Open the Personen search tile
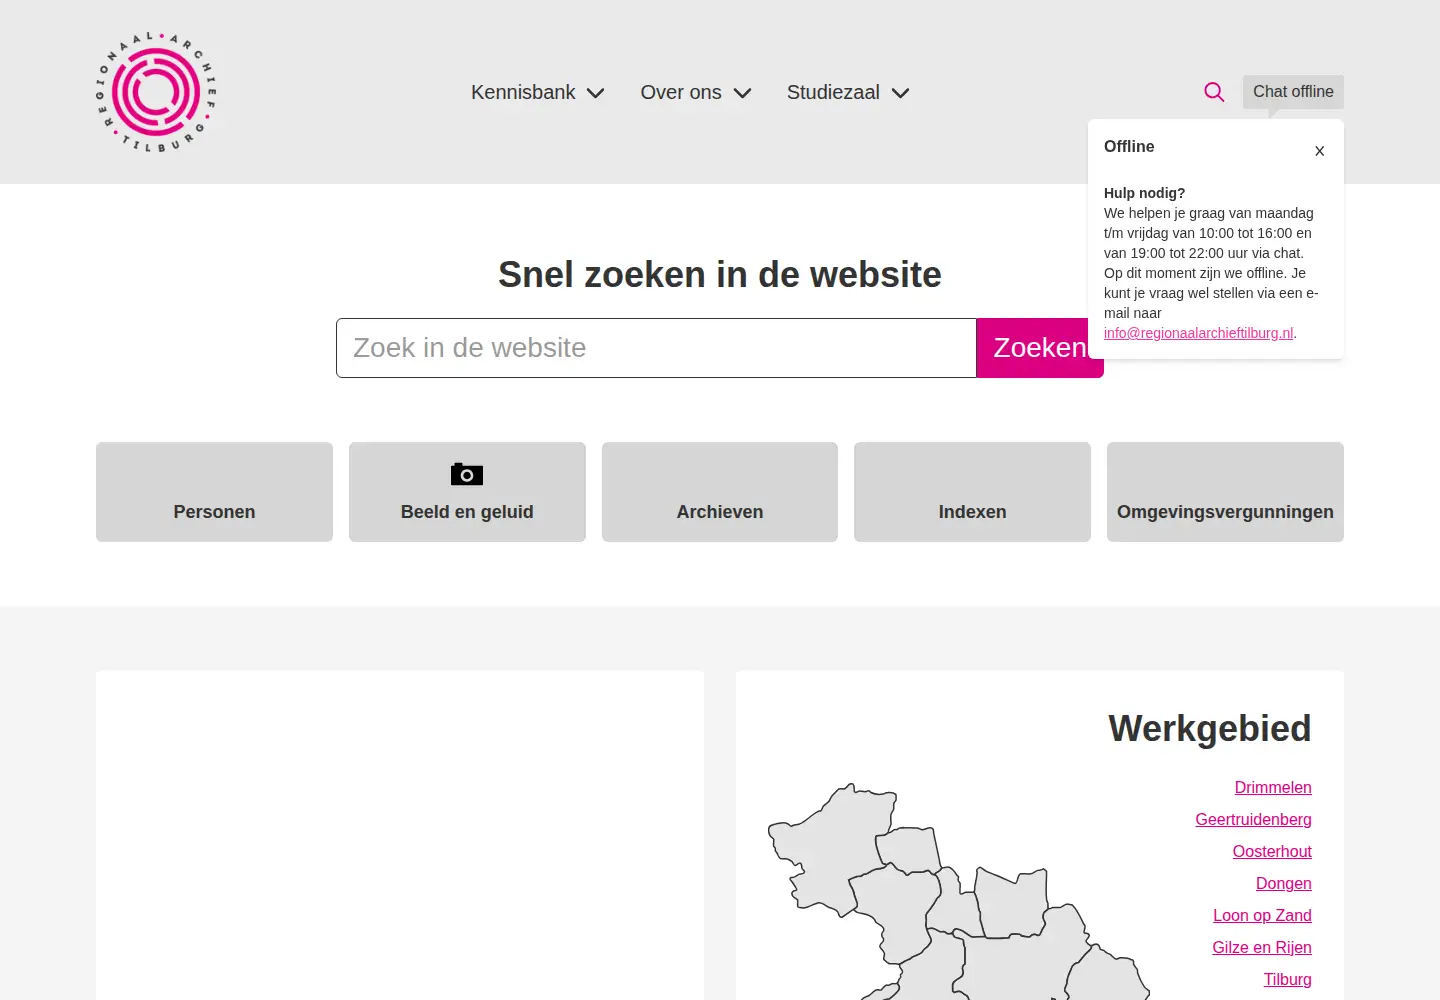 coord(214,492)
